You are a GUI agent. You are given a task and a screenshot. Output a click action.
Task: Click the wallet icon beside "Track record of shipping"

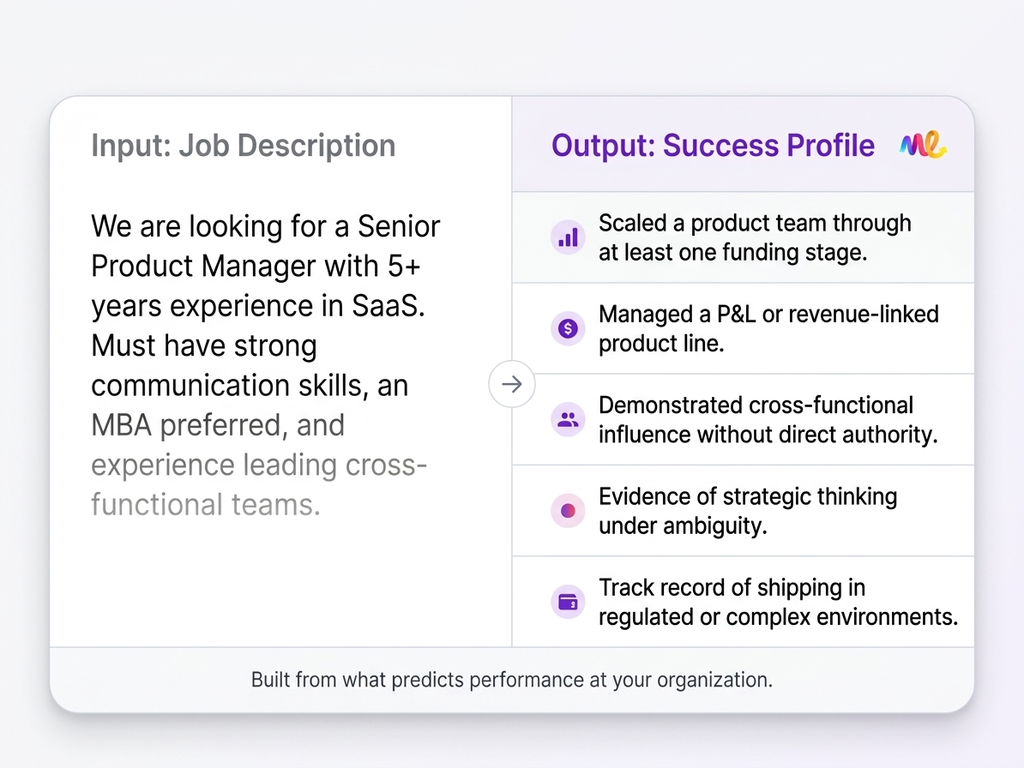568,602
